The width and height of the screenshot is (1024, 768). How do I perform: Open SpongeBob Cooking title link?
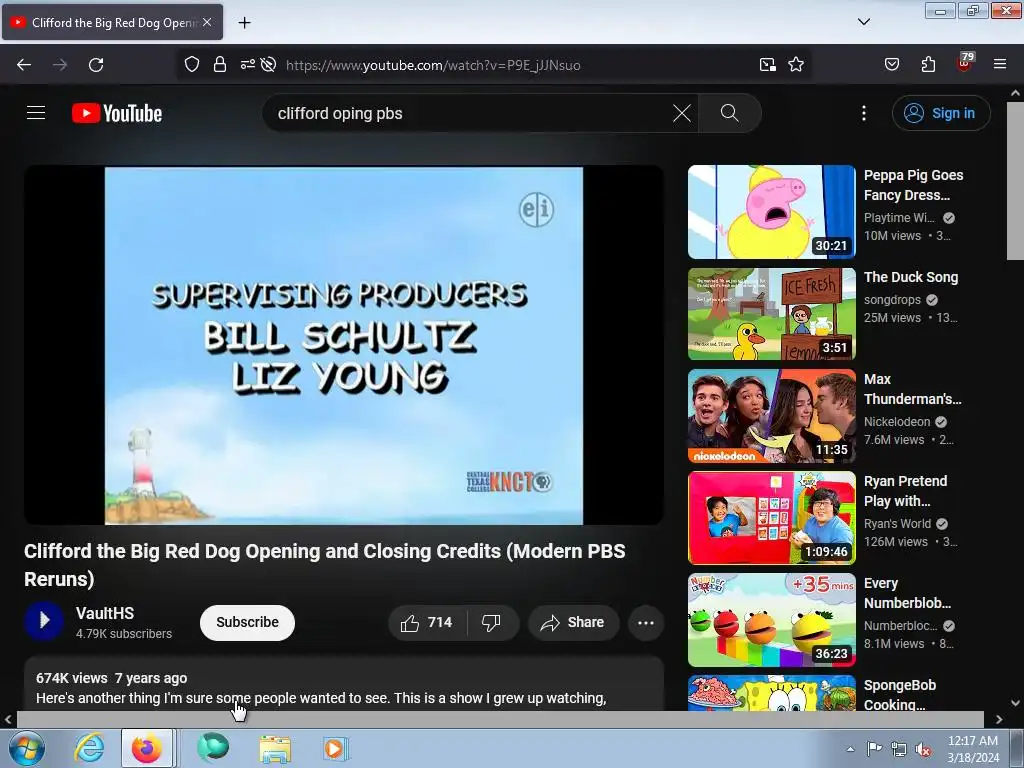pos(899,695)
